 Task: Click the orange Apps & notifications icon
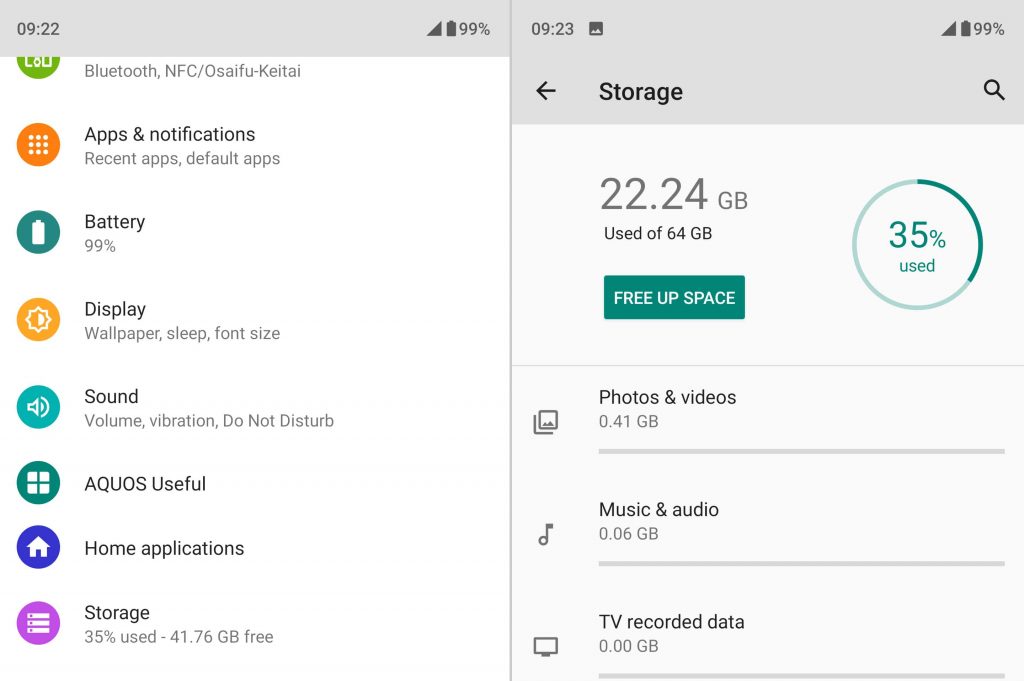click(x=38, y=144)
